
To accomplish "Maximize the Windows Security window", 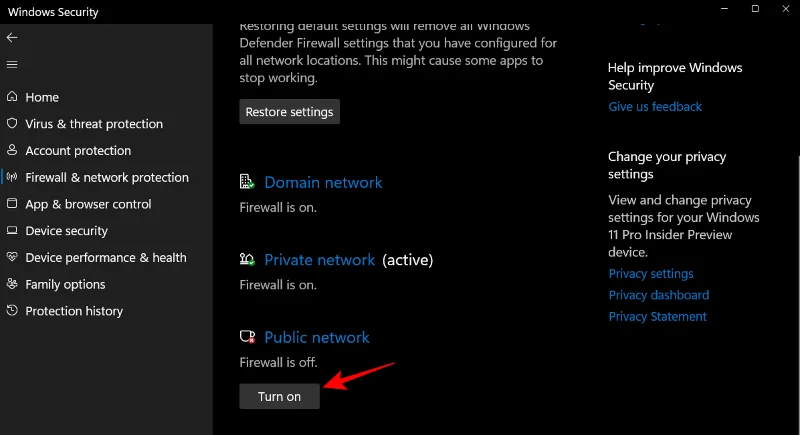I will pyautogui.click(x=755, y=9).
